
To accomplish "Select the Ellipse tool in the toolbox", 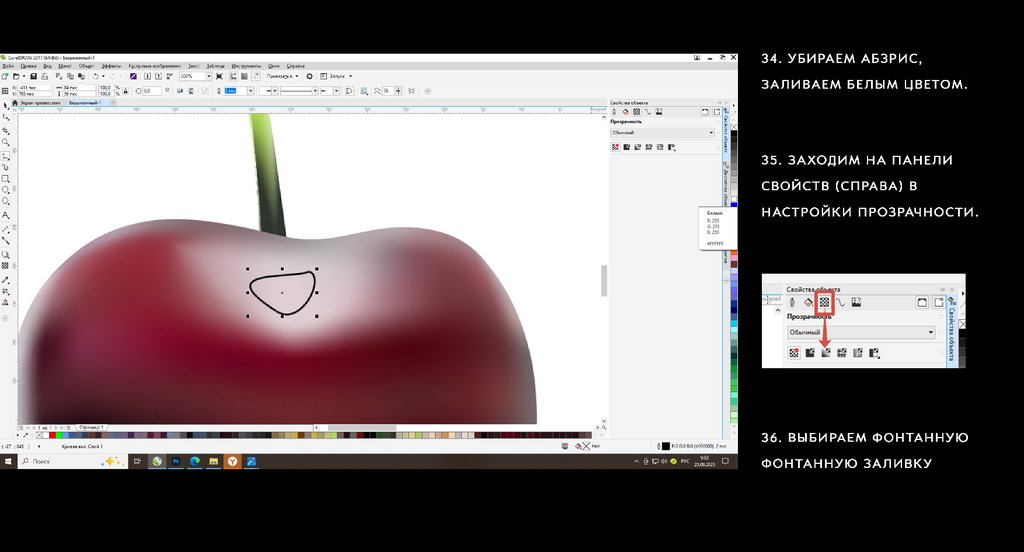I will (6, 189).
